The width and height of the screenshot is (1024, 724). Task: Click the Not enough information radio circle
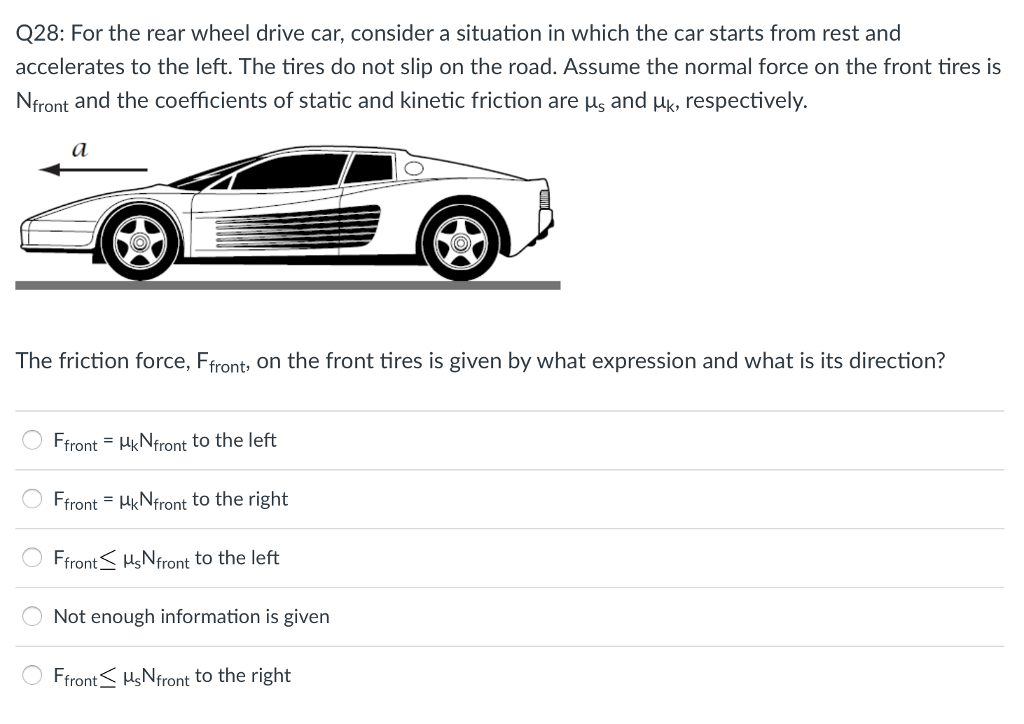[31, 616]
